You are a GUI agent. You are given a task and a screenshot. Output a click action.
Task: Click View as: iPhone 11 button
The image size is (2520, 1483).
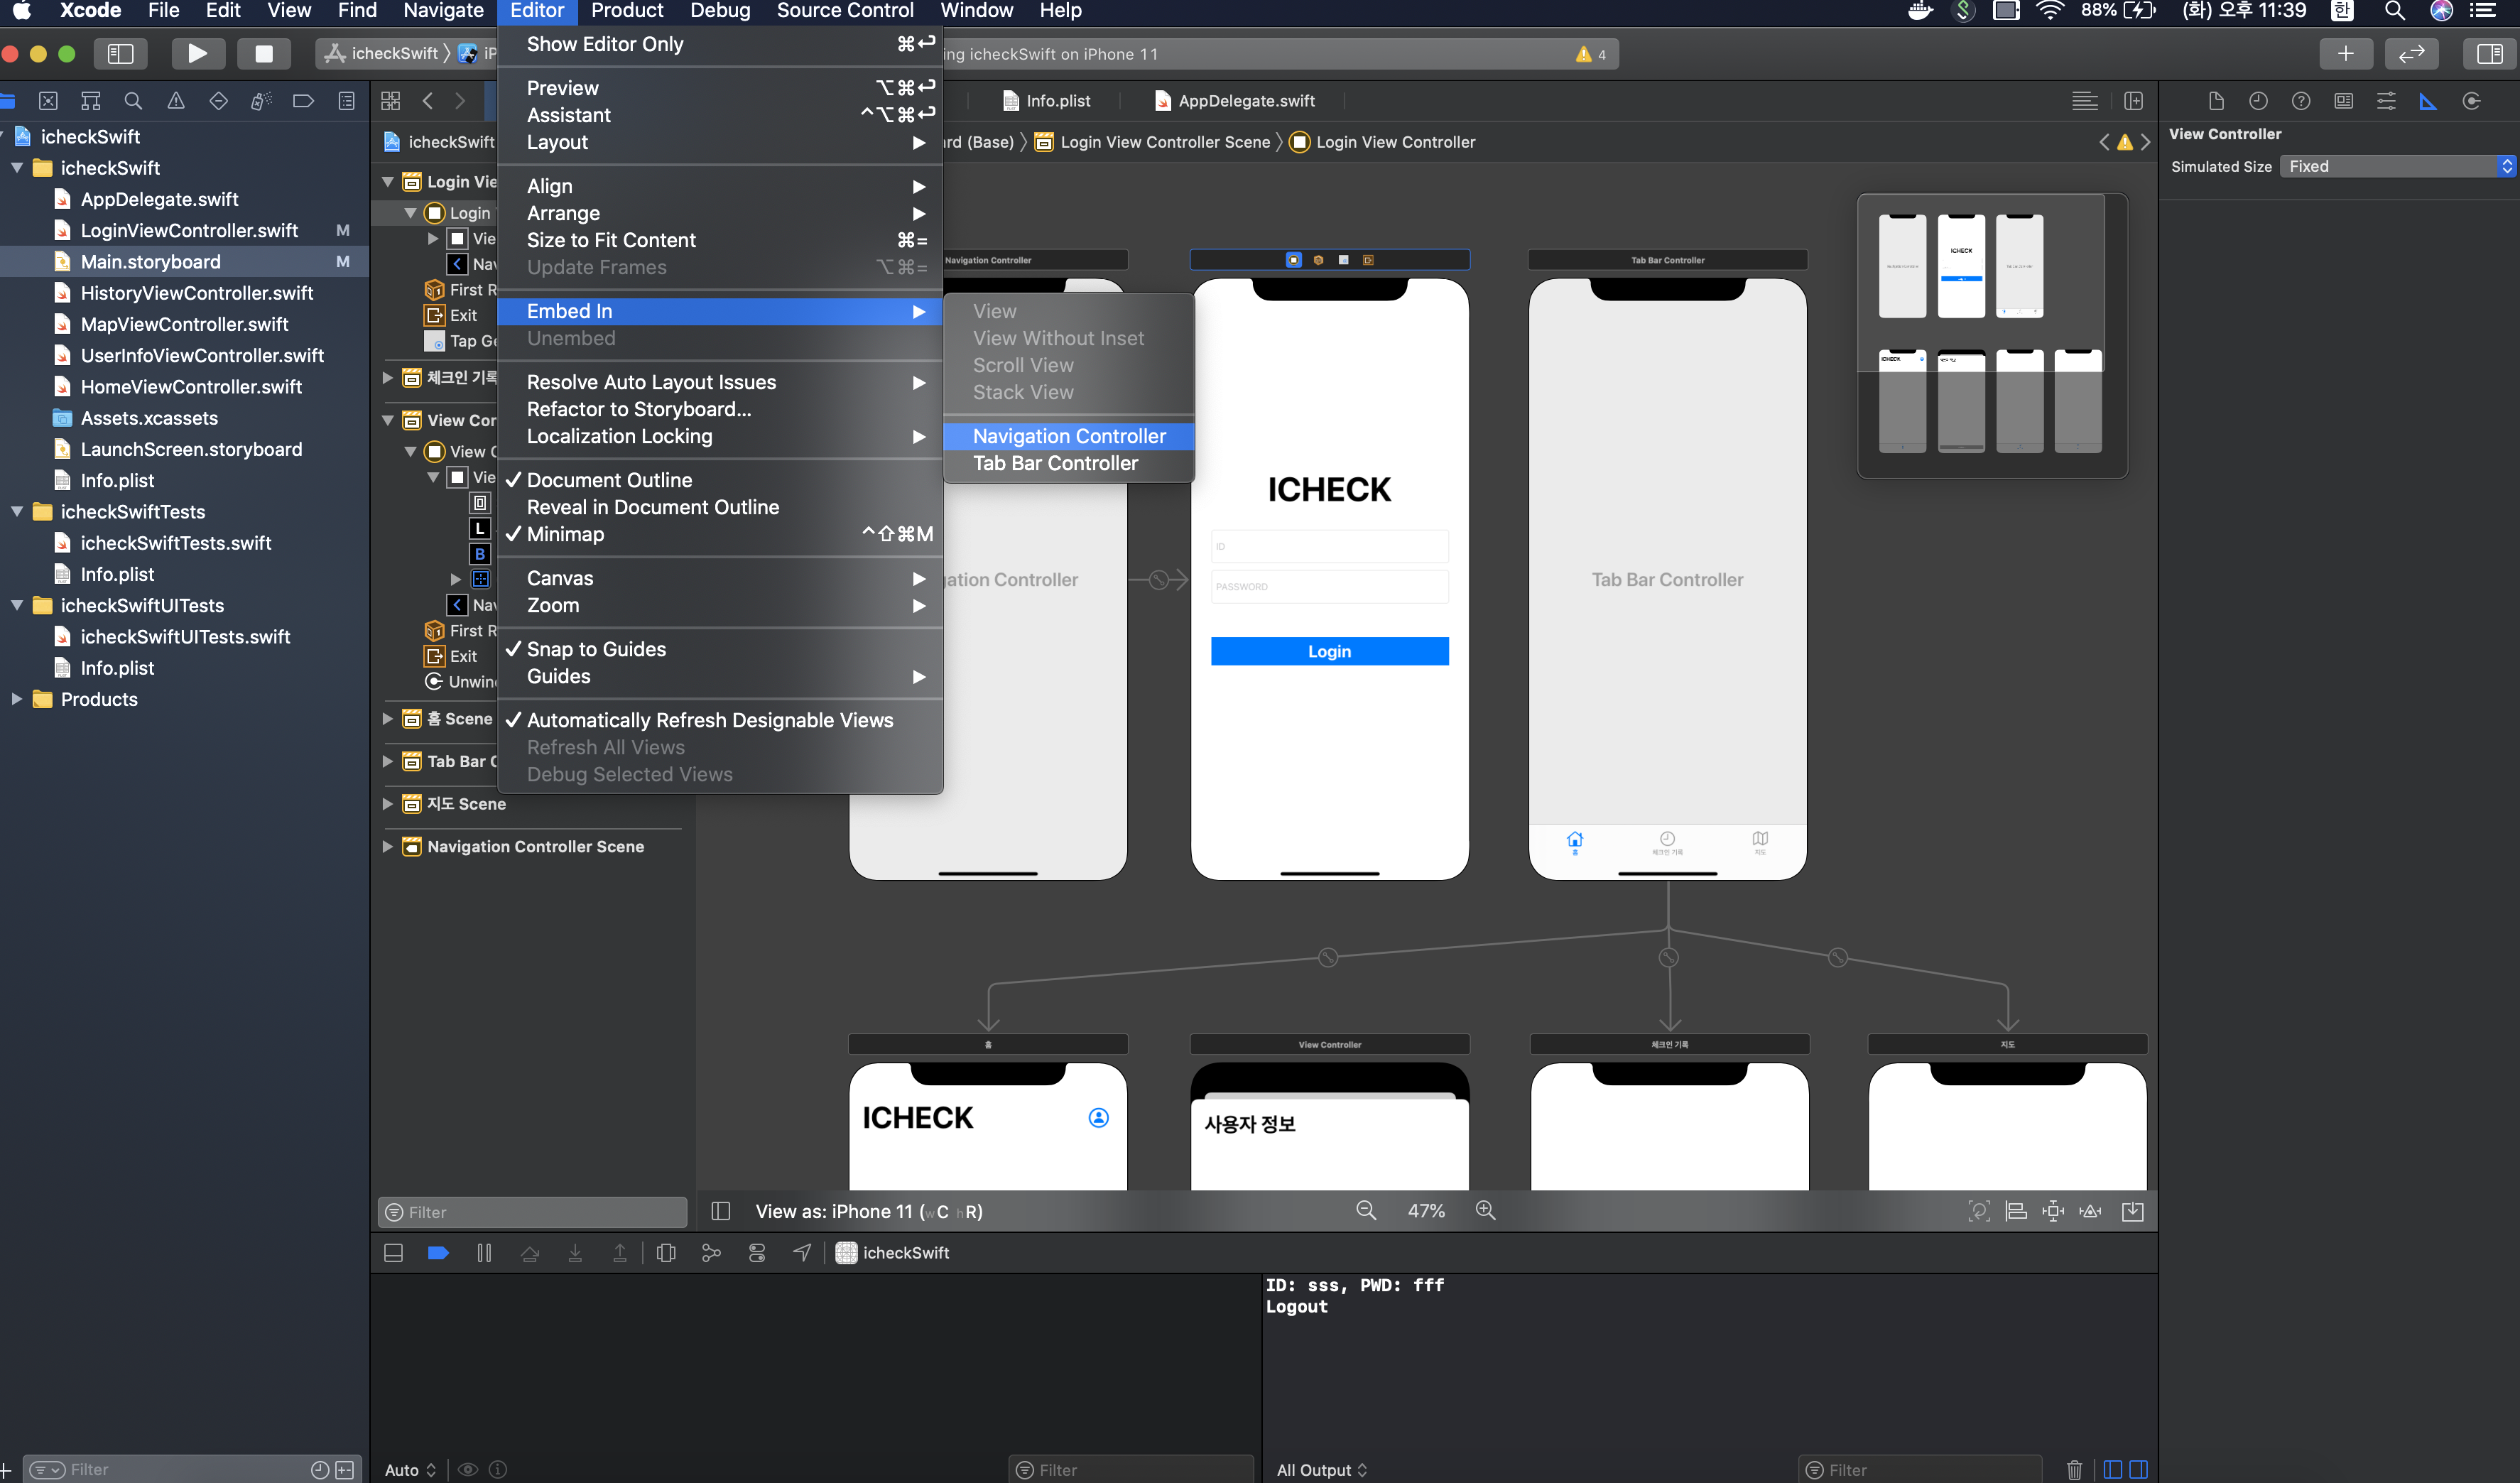tap(868, 1211)
